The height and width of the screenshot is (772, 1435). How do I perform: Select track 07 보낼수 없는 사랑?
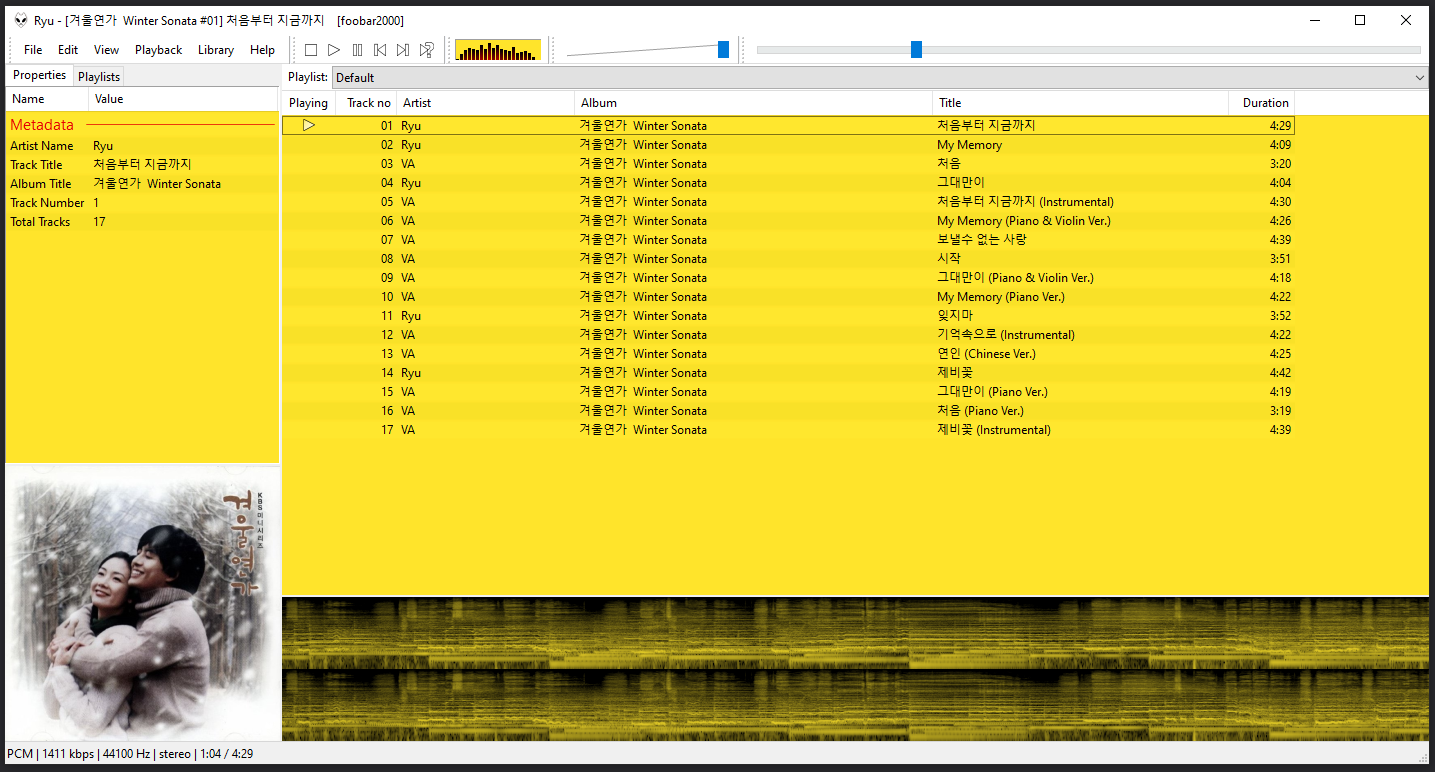pos(788,240)
